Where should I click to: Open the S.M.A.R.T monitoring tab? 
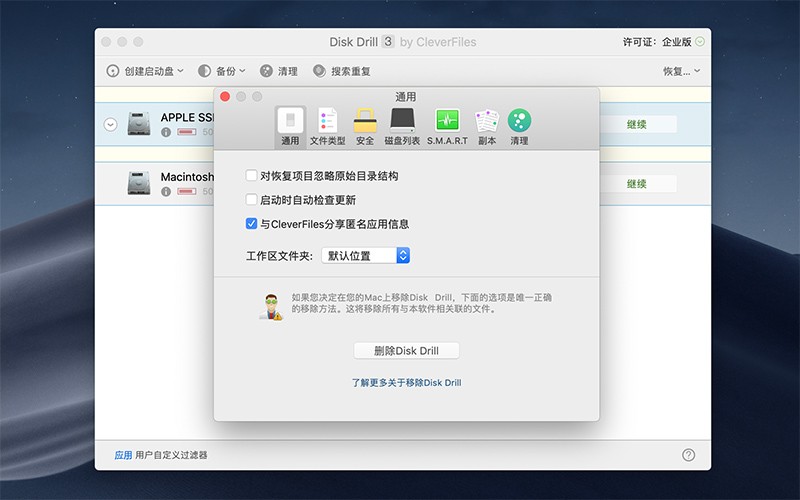[447, 127]
